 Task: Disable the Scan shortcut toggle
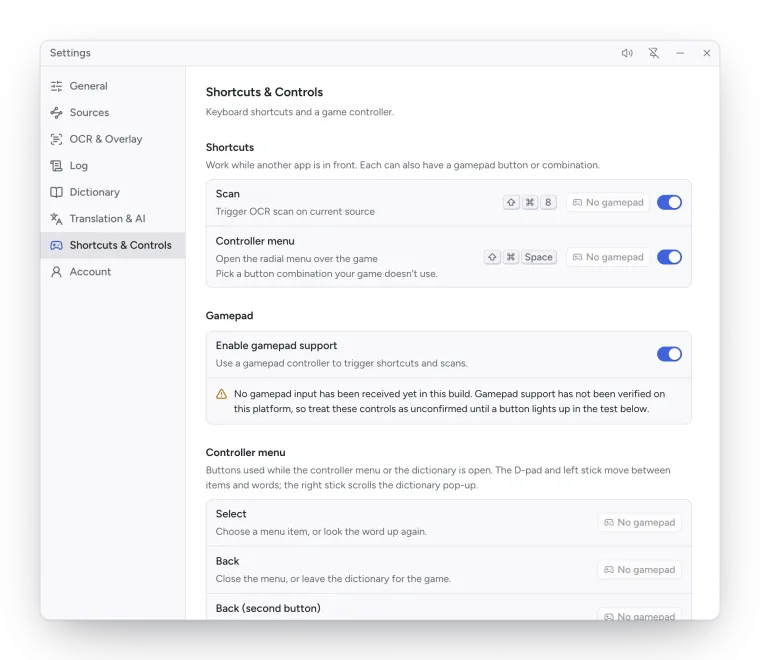[669, 203]
